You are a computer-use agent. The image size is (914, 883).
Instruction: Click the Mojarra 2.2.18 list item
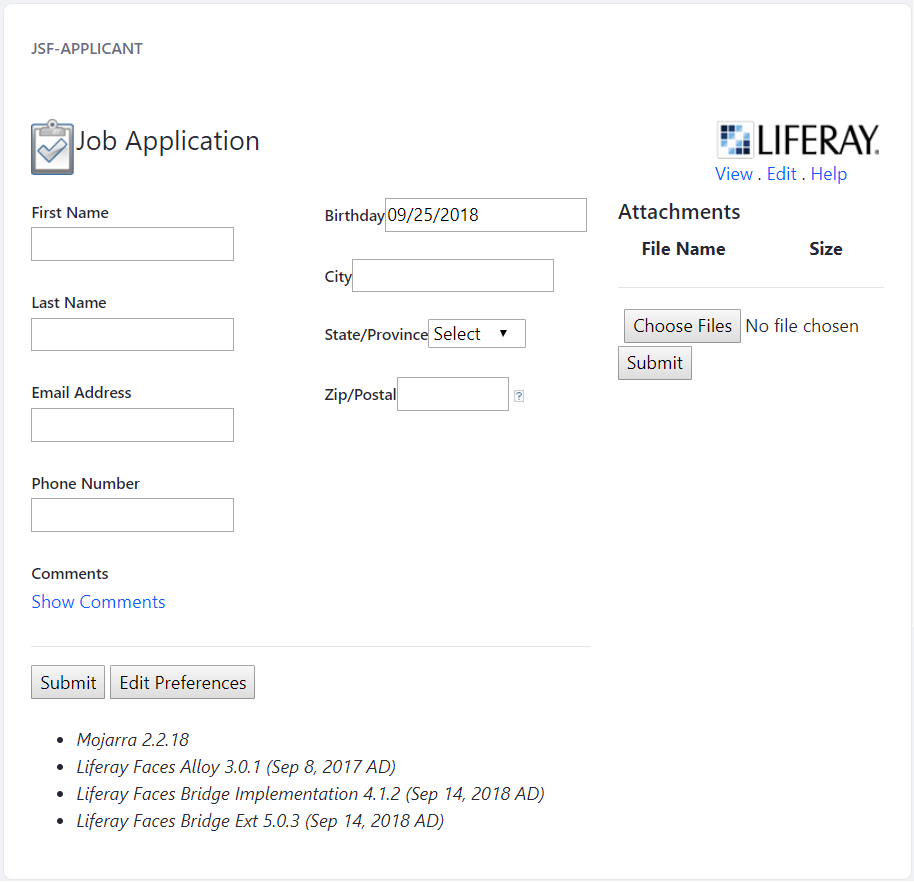[133, 740]
